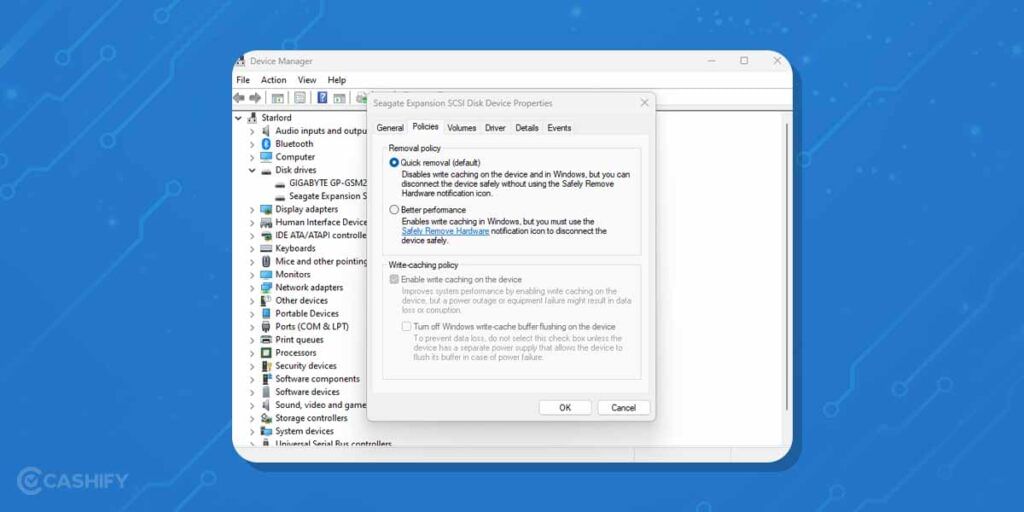Image resolution: width=1024 pixels, height=512 pixels.
Task: Click the Keyboards icon
Action: [x=266, y=248]
